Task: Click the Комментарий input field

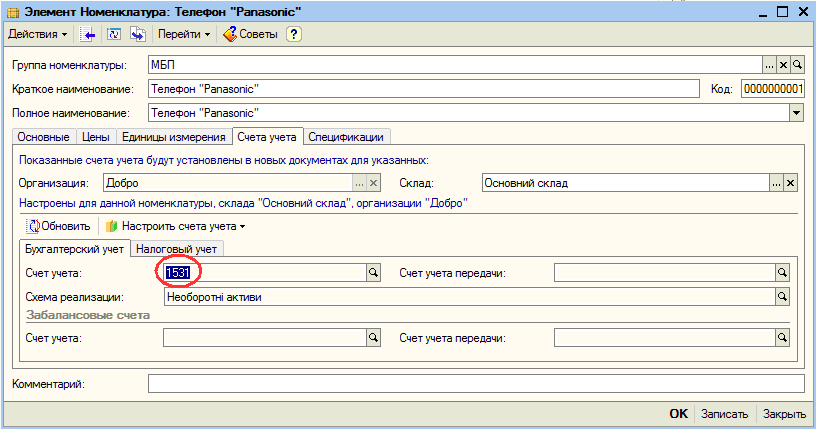Action: 476,384
